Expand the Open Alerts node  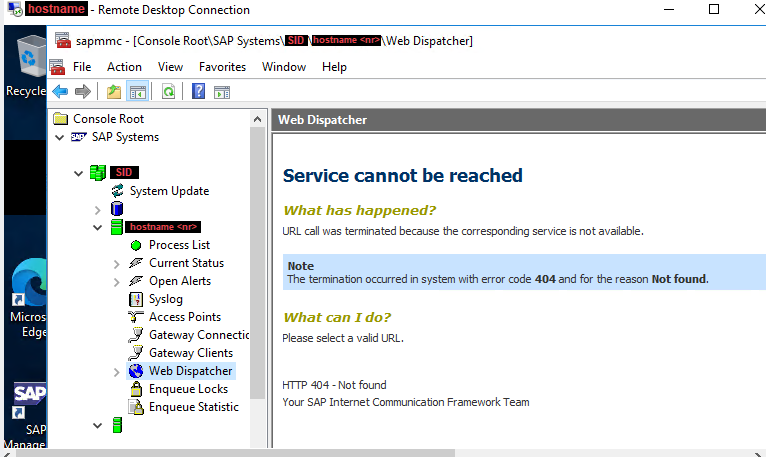tap(116, 283)
